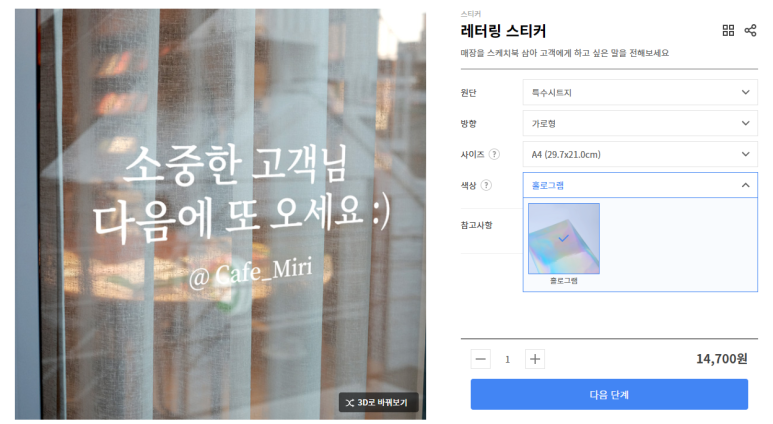Click the quantity field showing 1
The image size is (773, 424).
pos(507,359)
